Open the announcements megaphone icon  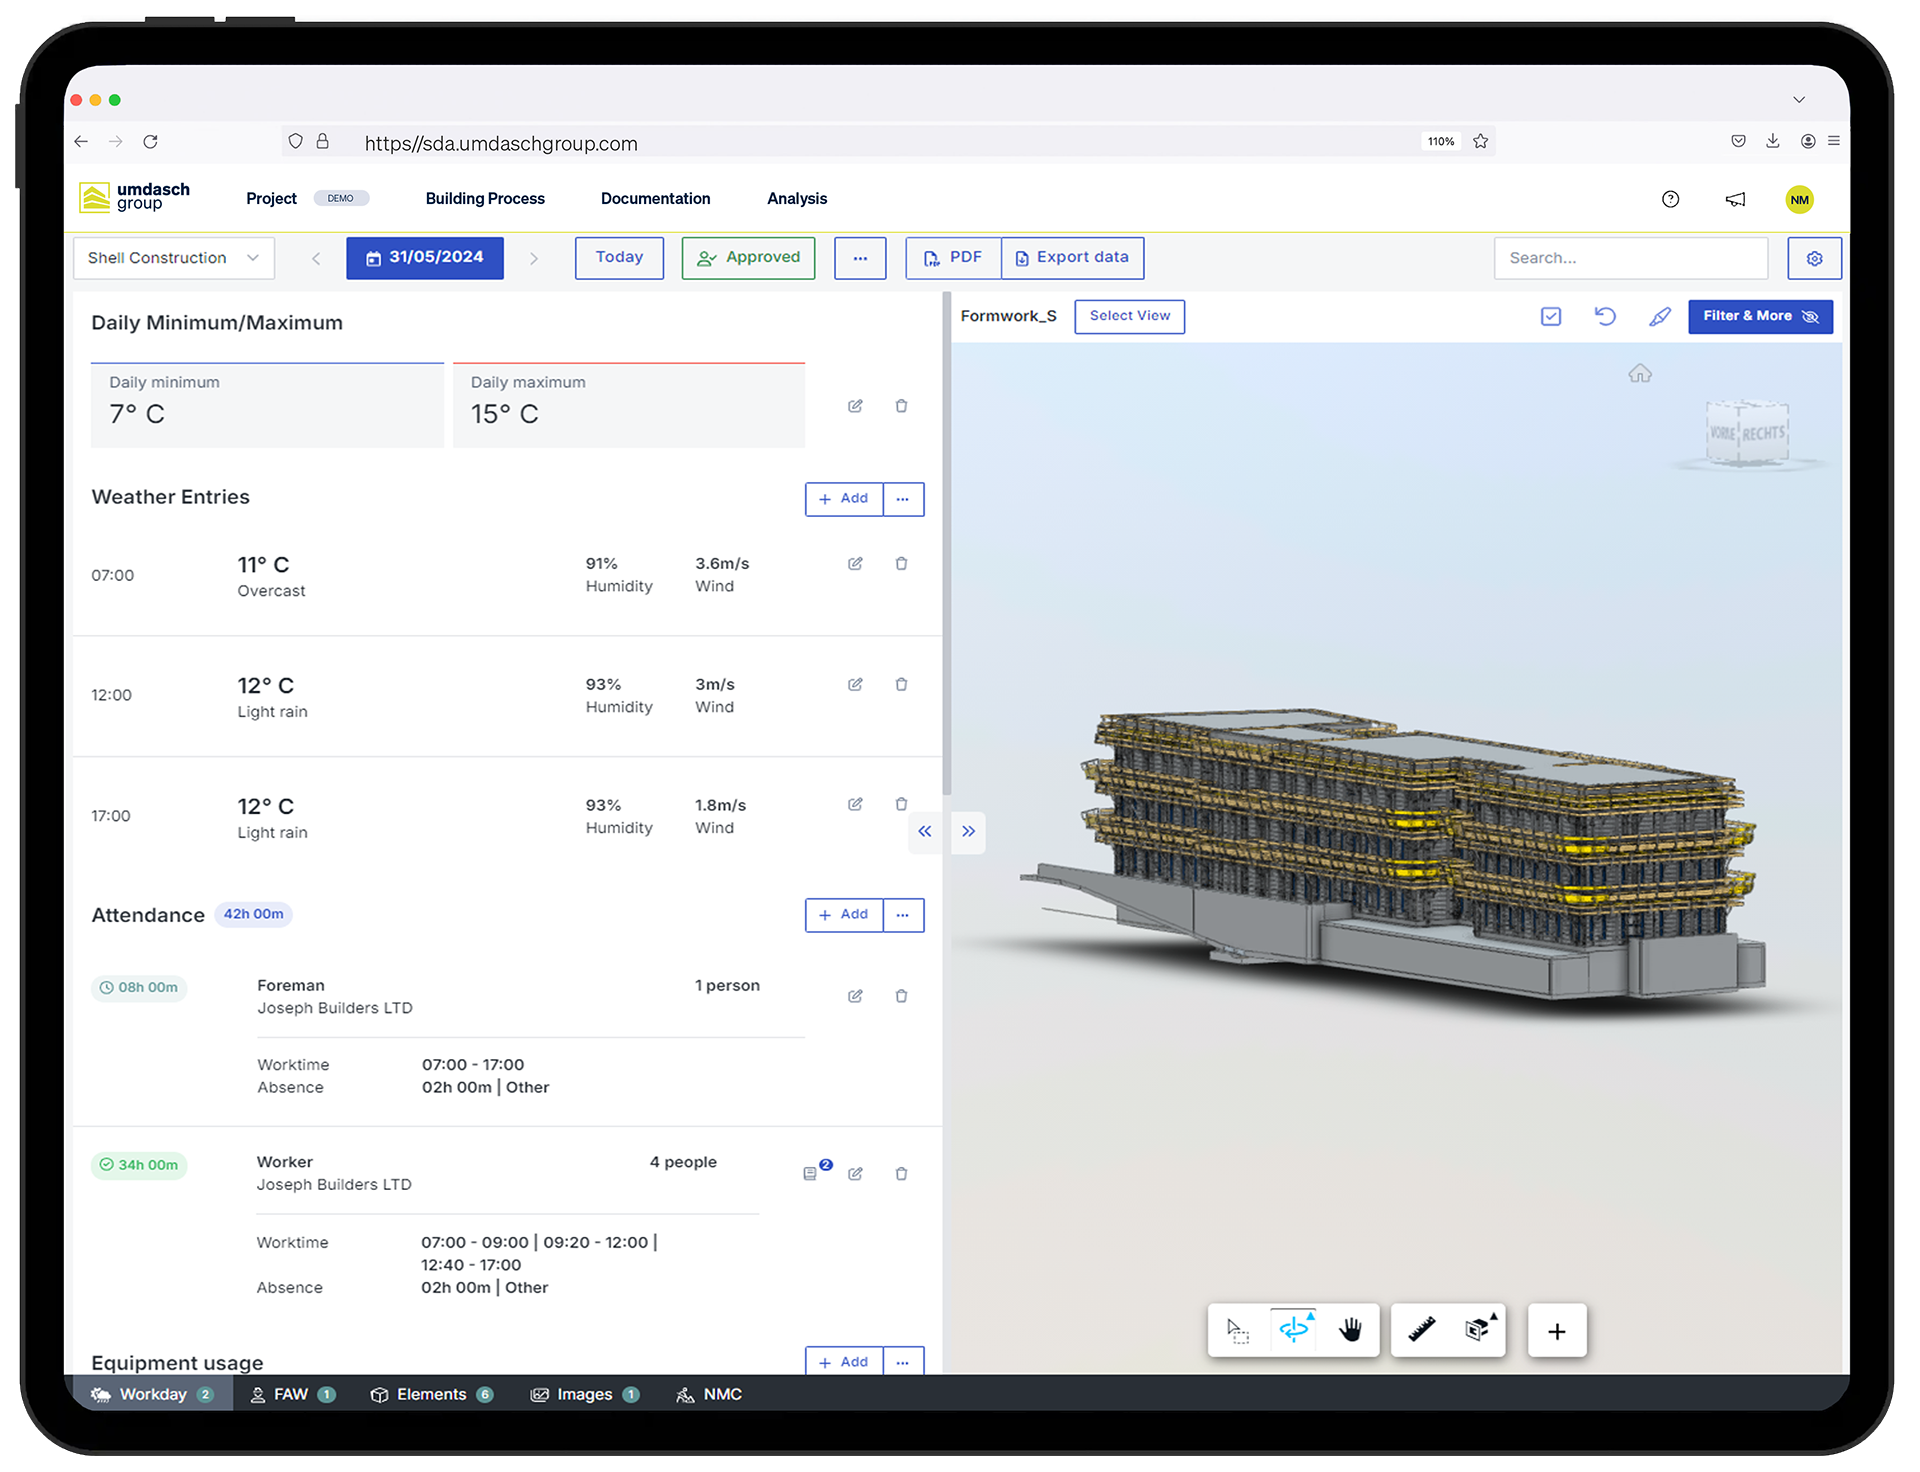pyautogui.click(x=1735, y=199)
